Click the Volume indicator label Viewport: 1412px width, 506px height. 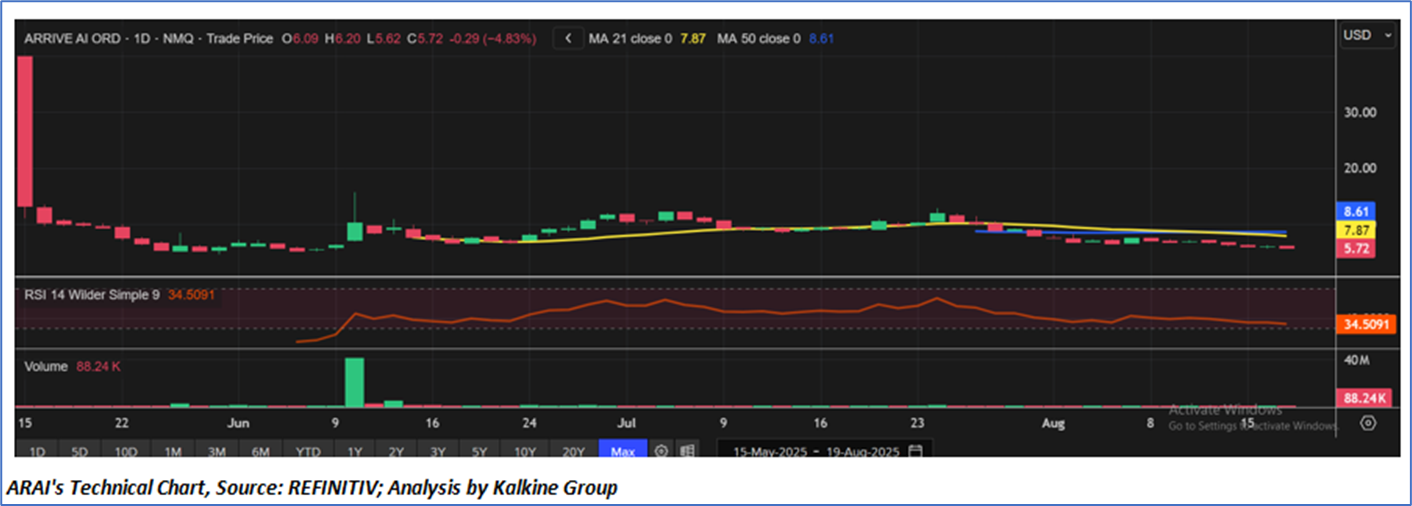(46, 367)
